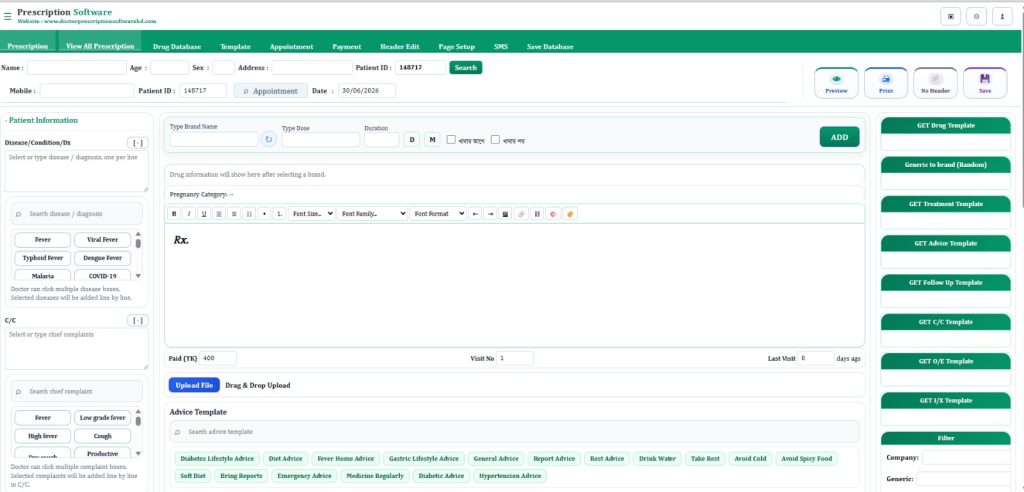Click the GET Advice Template header
The width and height of the screenshot is (1024, 492).
[x=945, y=243]
